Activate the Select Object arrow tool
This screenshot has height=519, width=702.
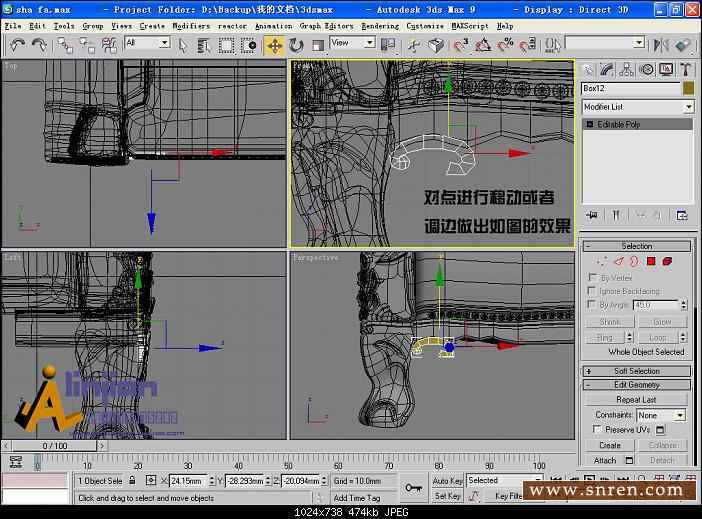pos(183,45)
